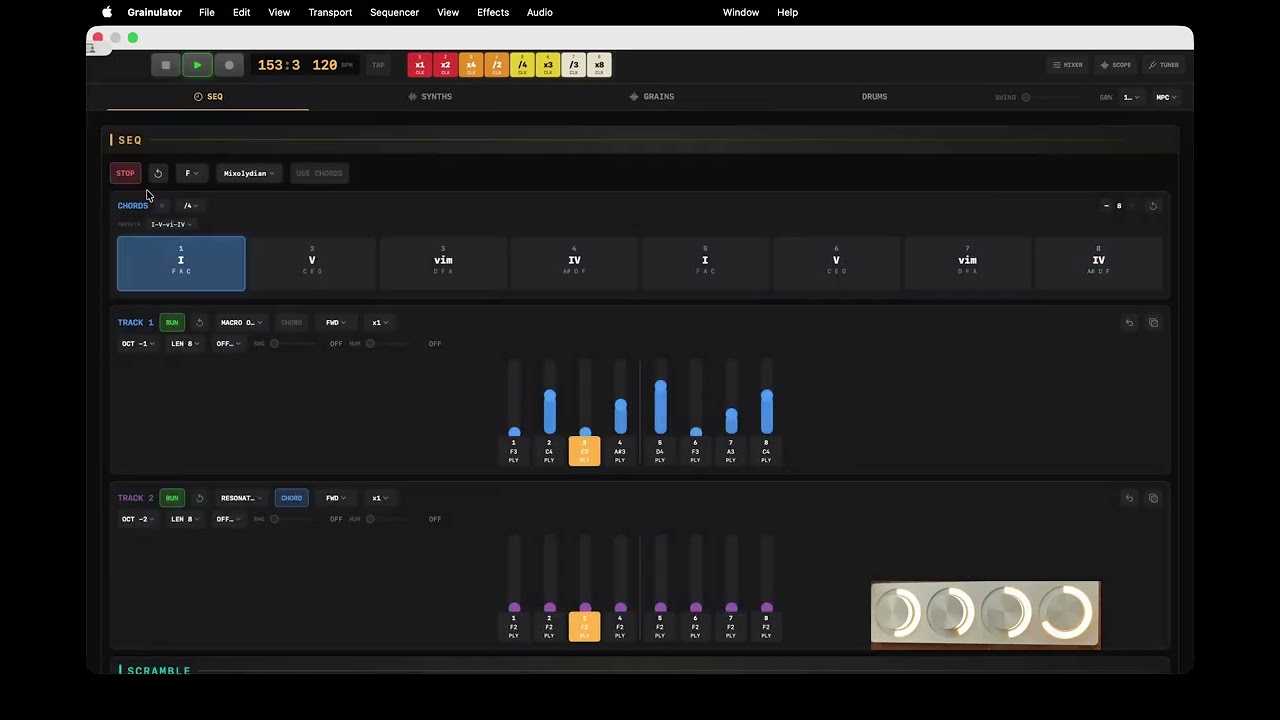Open Track 1 FWD direction dropdown
The width and height of the screenshot is (1280, 720).
tap(335, 323)
